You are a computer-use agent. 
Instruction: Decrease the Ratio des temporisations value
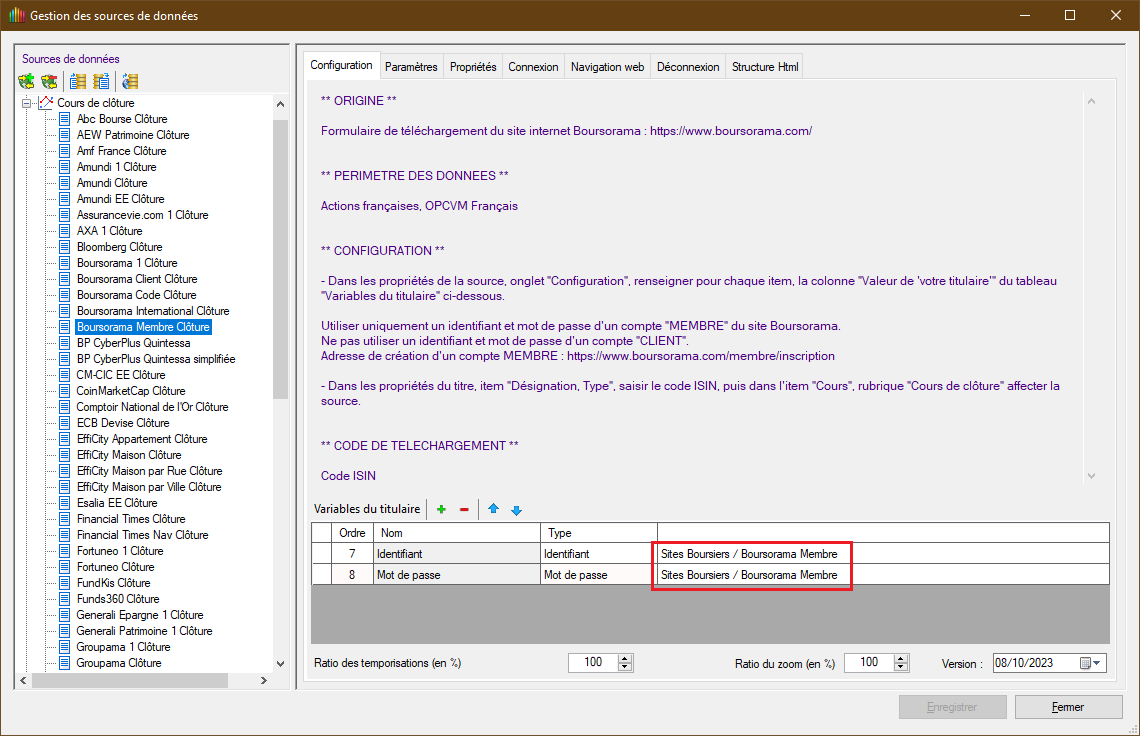click(625, 667)
